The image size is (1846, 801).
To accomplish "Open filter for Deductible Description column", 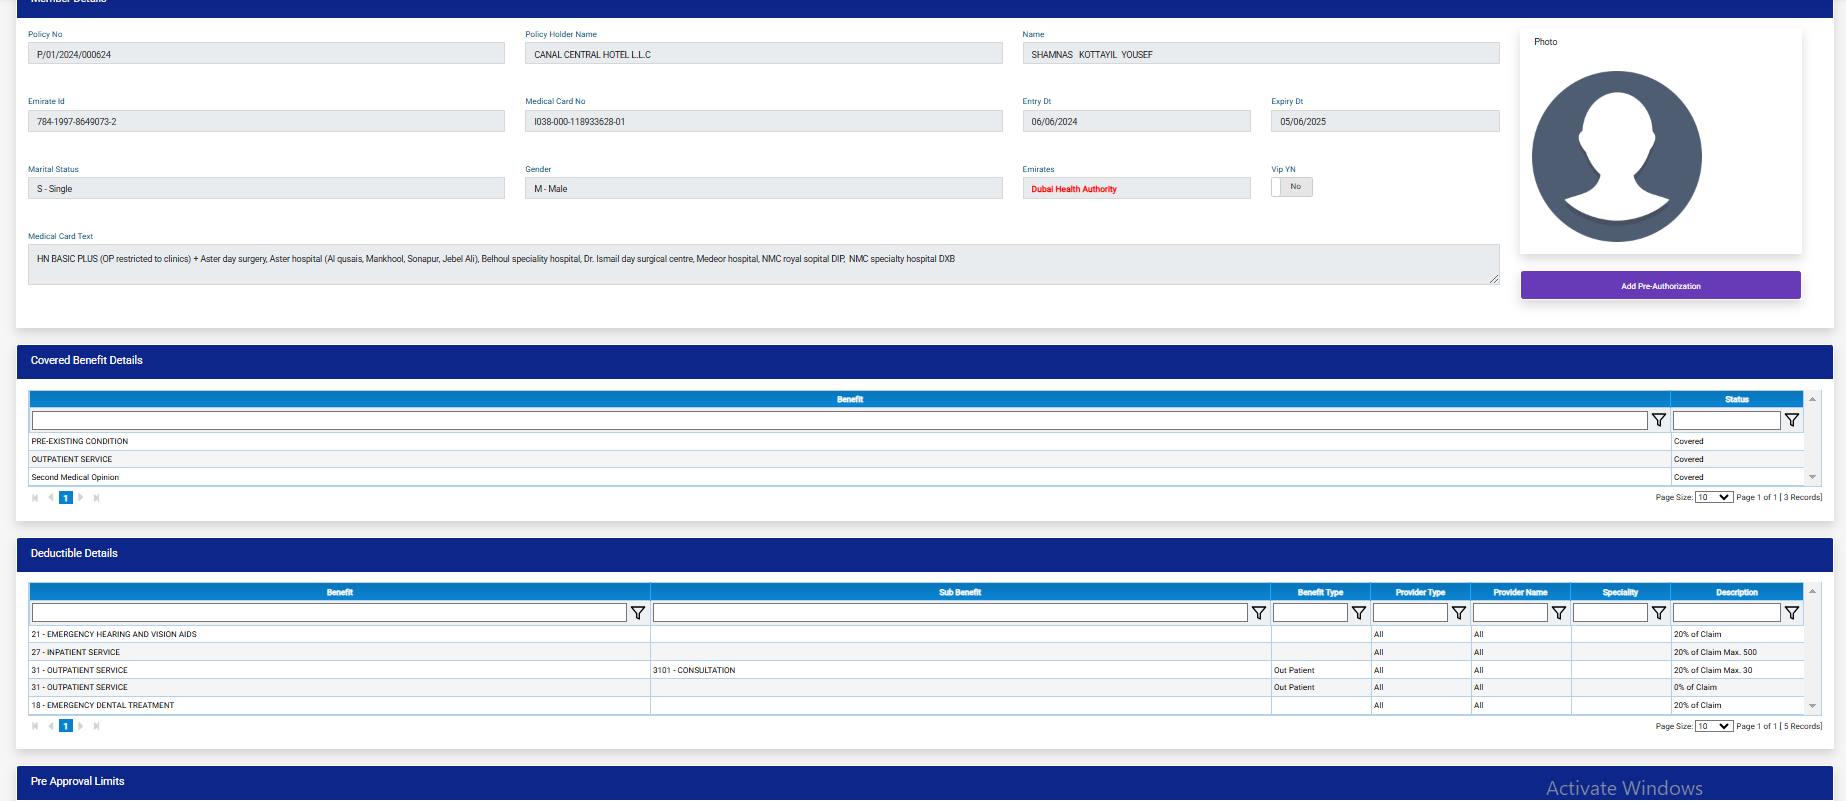I will pyautogui.click(x=1792, y=613).
